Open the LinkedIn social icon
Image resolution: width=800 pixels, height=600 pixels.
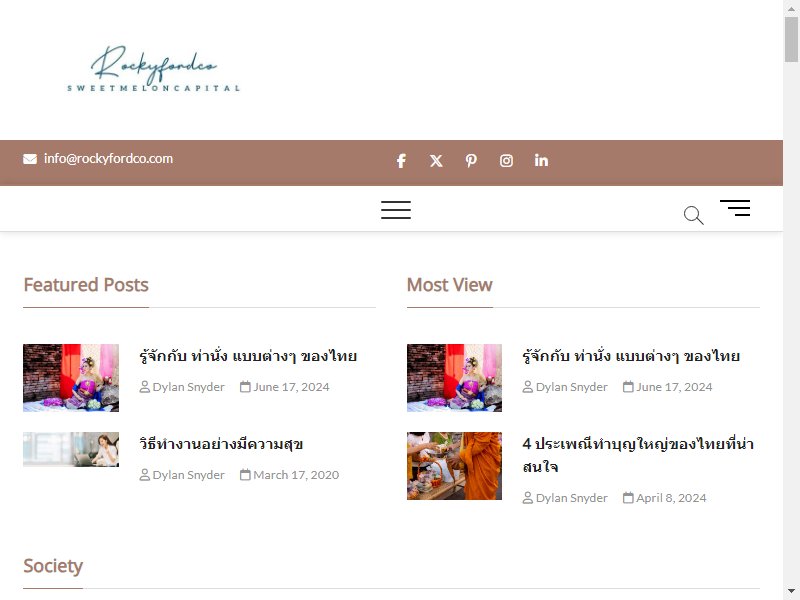click(541, 160)
